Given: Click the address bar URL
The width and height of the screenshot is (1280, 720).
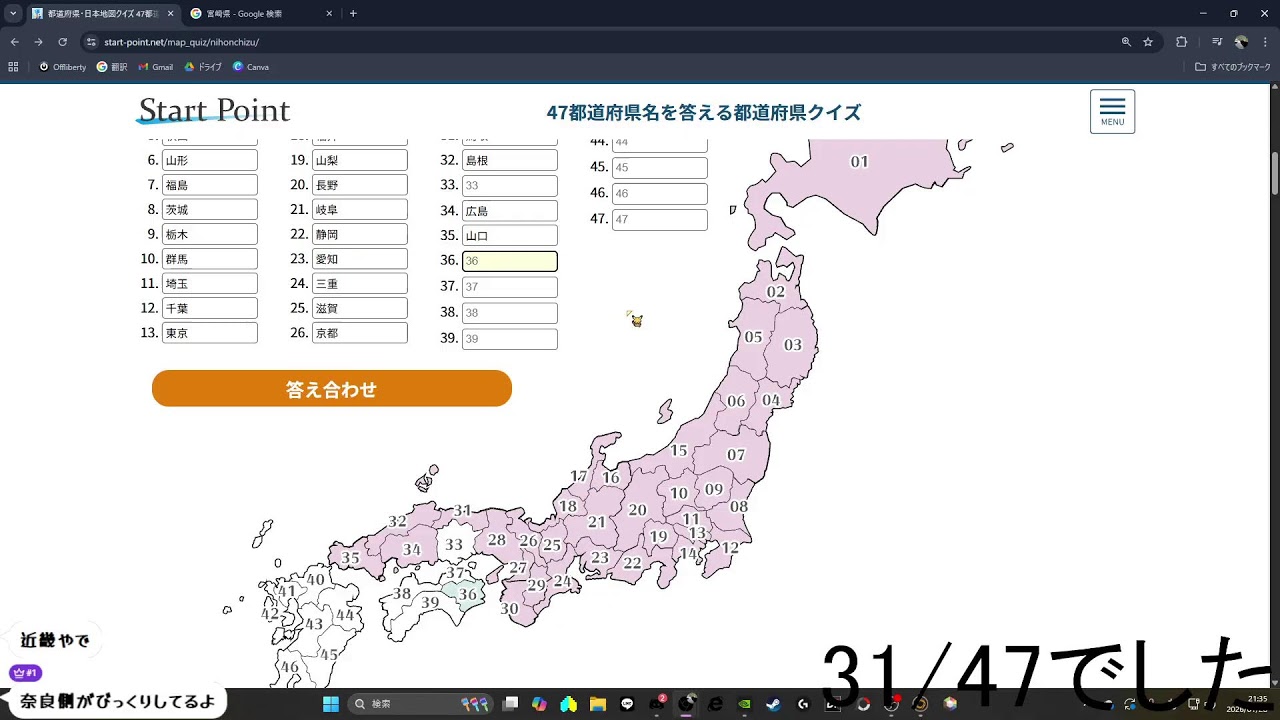Looking at the screenshot, I should [x=181, y=42].
